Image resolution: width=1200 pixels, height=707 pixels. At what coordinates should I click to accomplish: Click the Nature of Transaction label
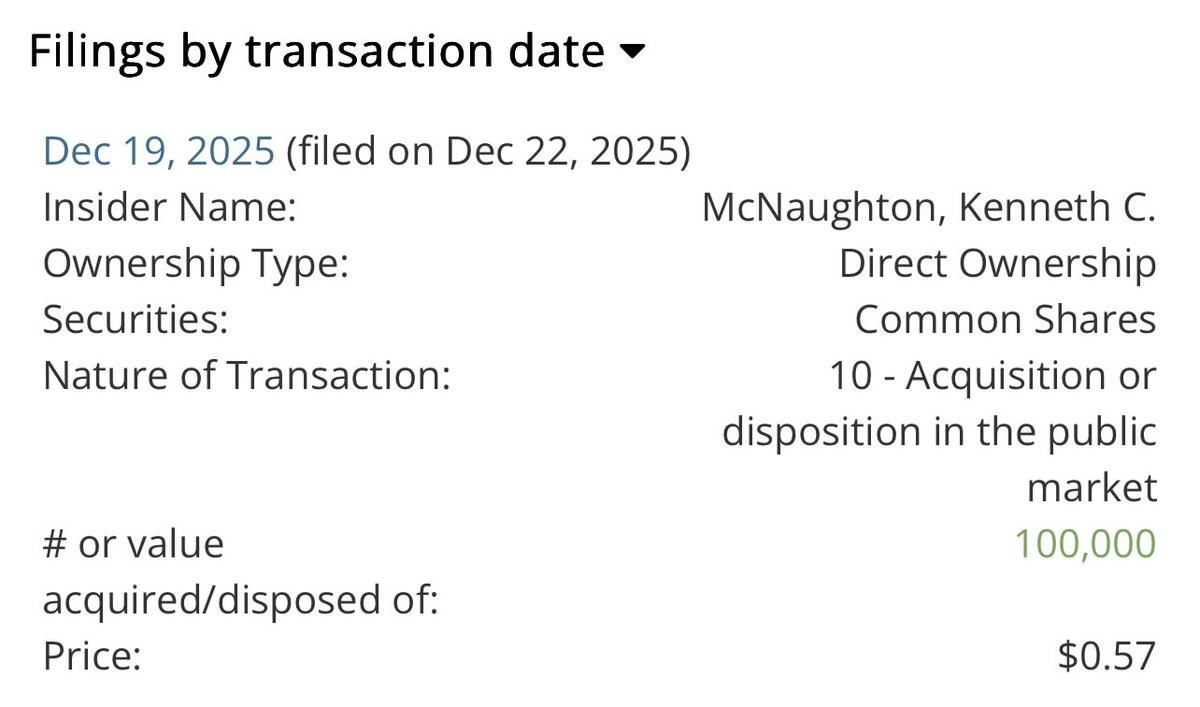click(x=246, y=377)
